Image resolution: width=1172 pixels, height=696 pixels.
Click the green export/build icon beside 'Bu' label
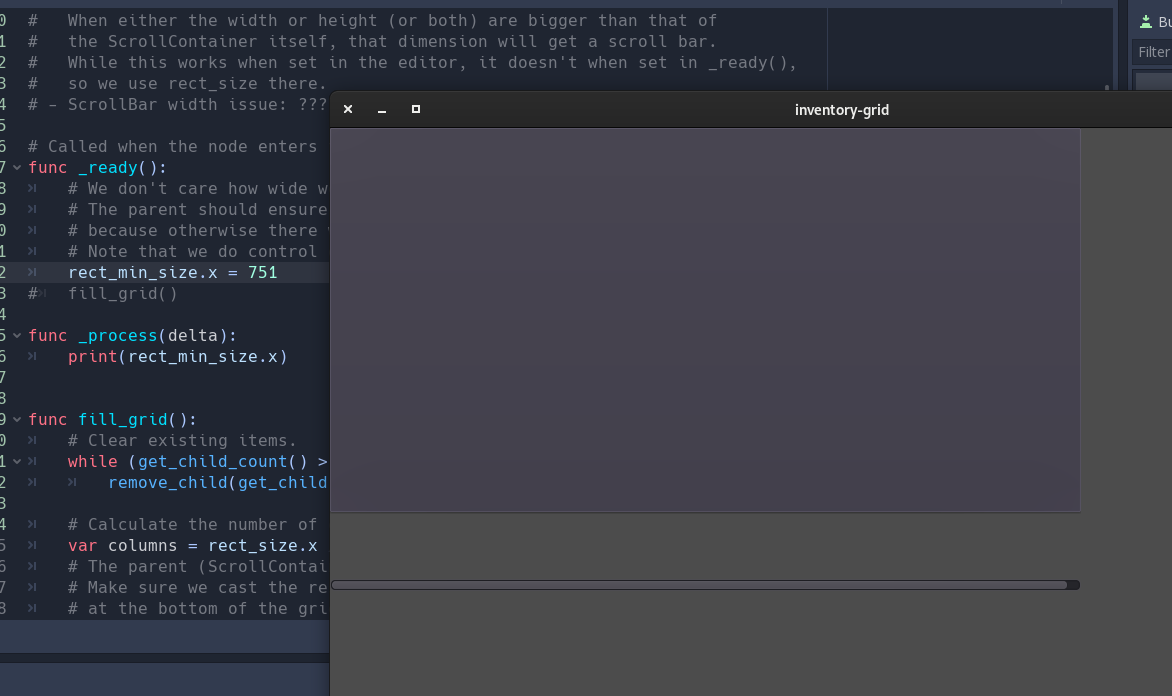coord(1147,20)
